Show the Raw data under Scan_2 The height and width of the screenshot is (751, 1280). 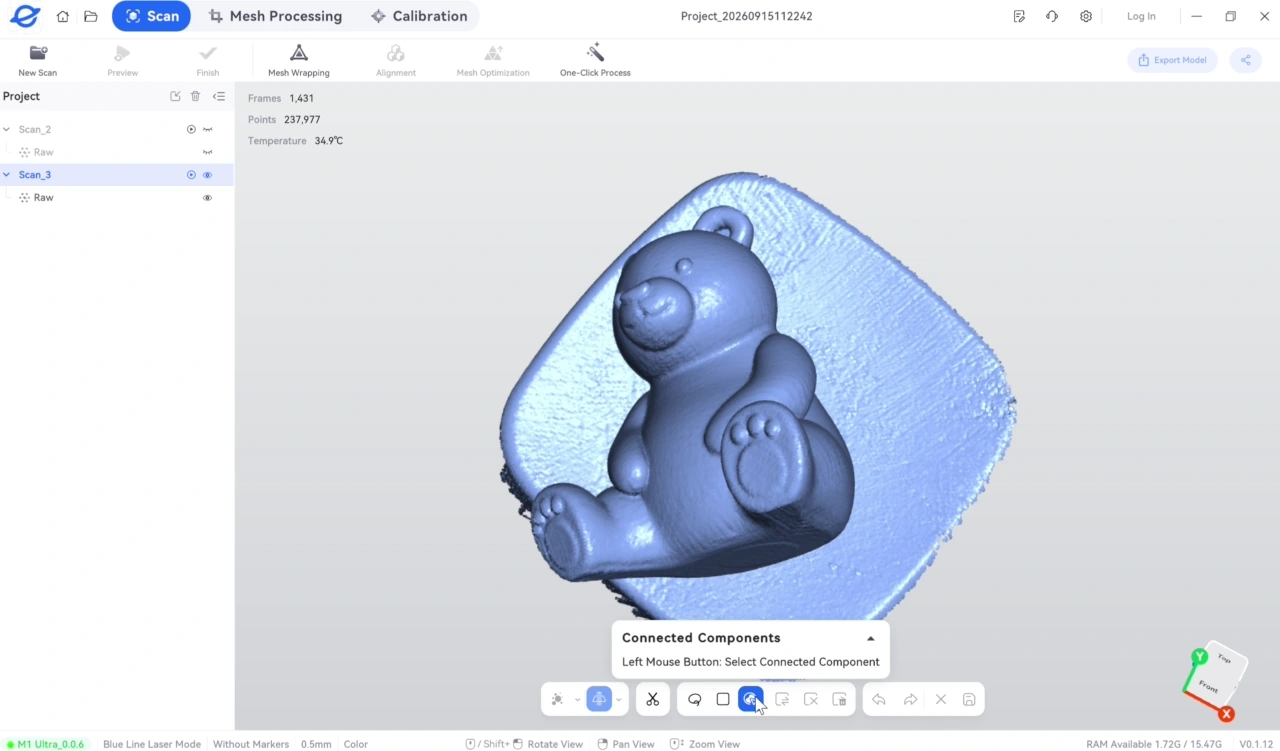[x=208, y=152]
